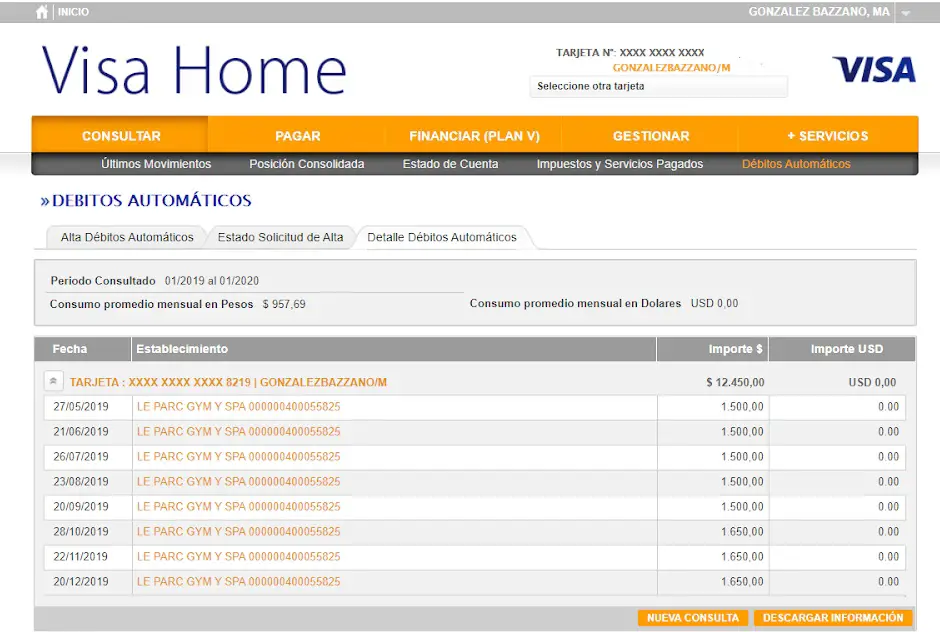Screen dimensions: 940x632
Task: Click the NUEVA CONSULTA button
Action: pos(693,618)
